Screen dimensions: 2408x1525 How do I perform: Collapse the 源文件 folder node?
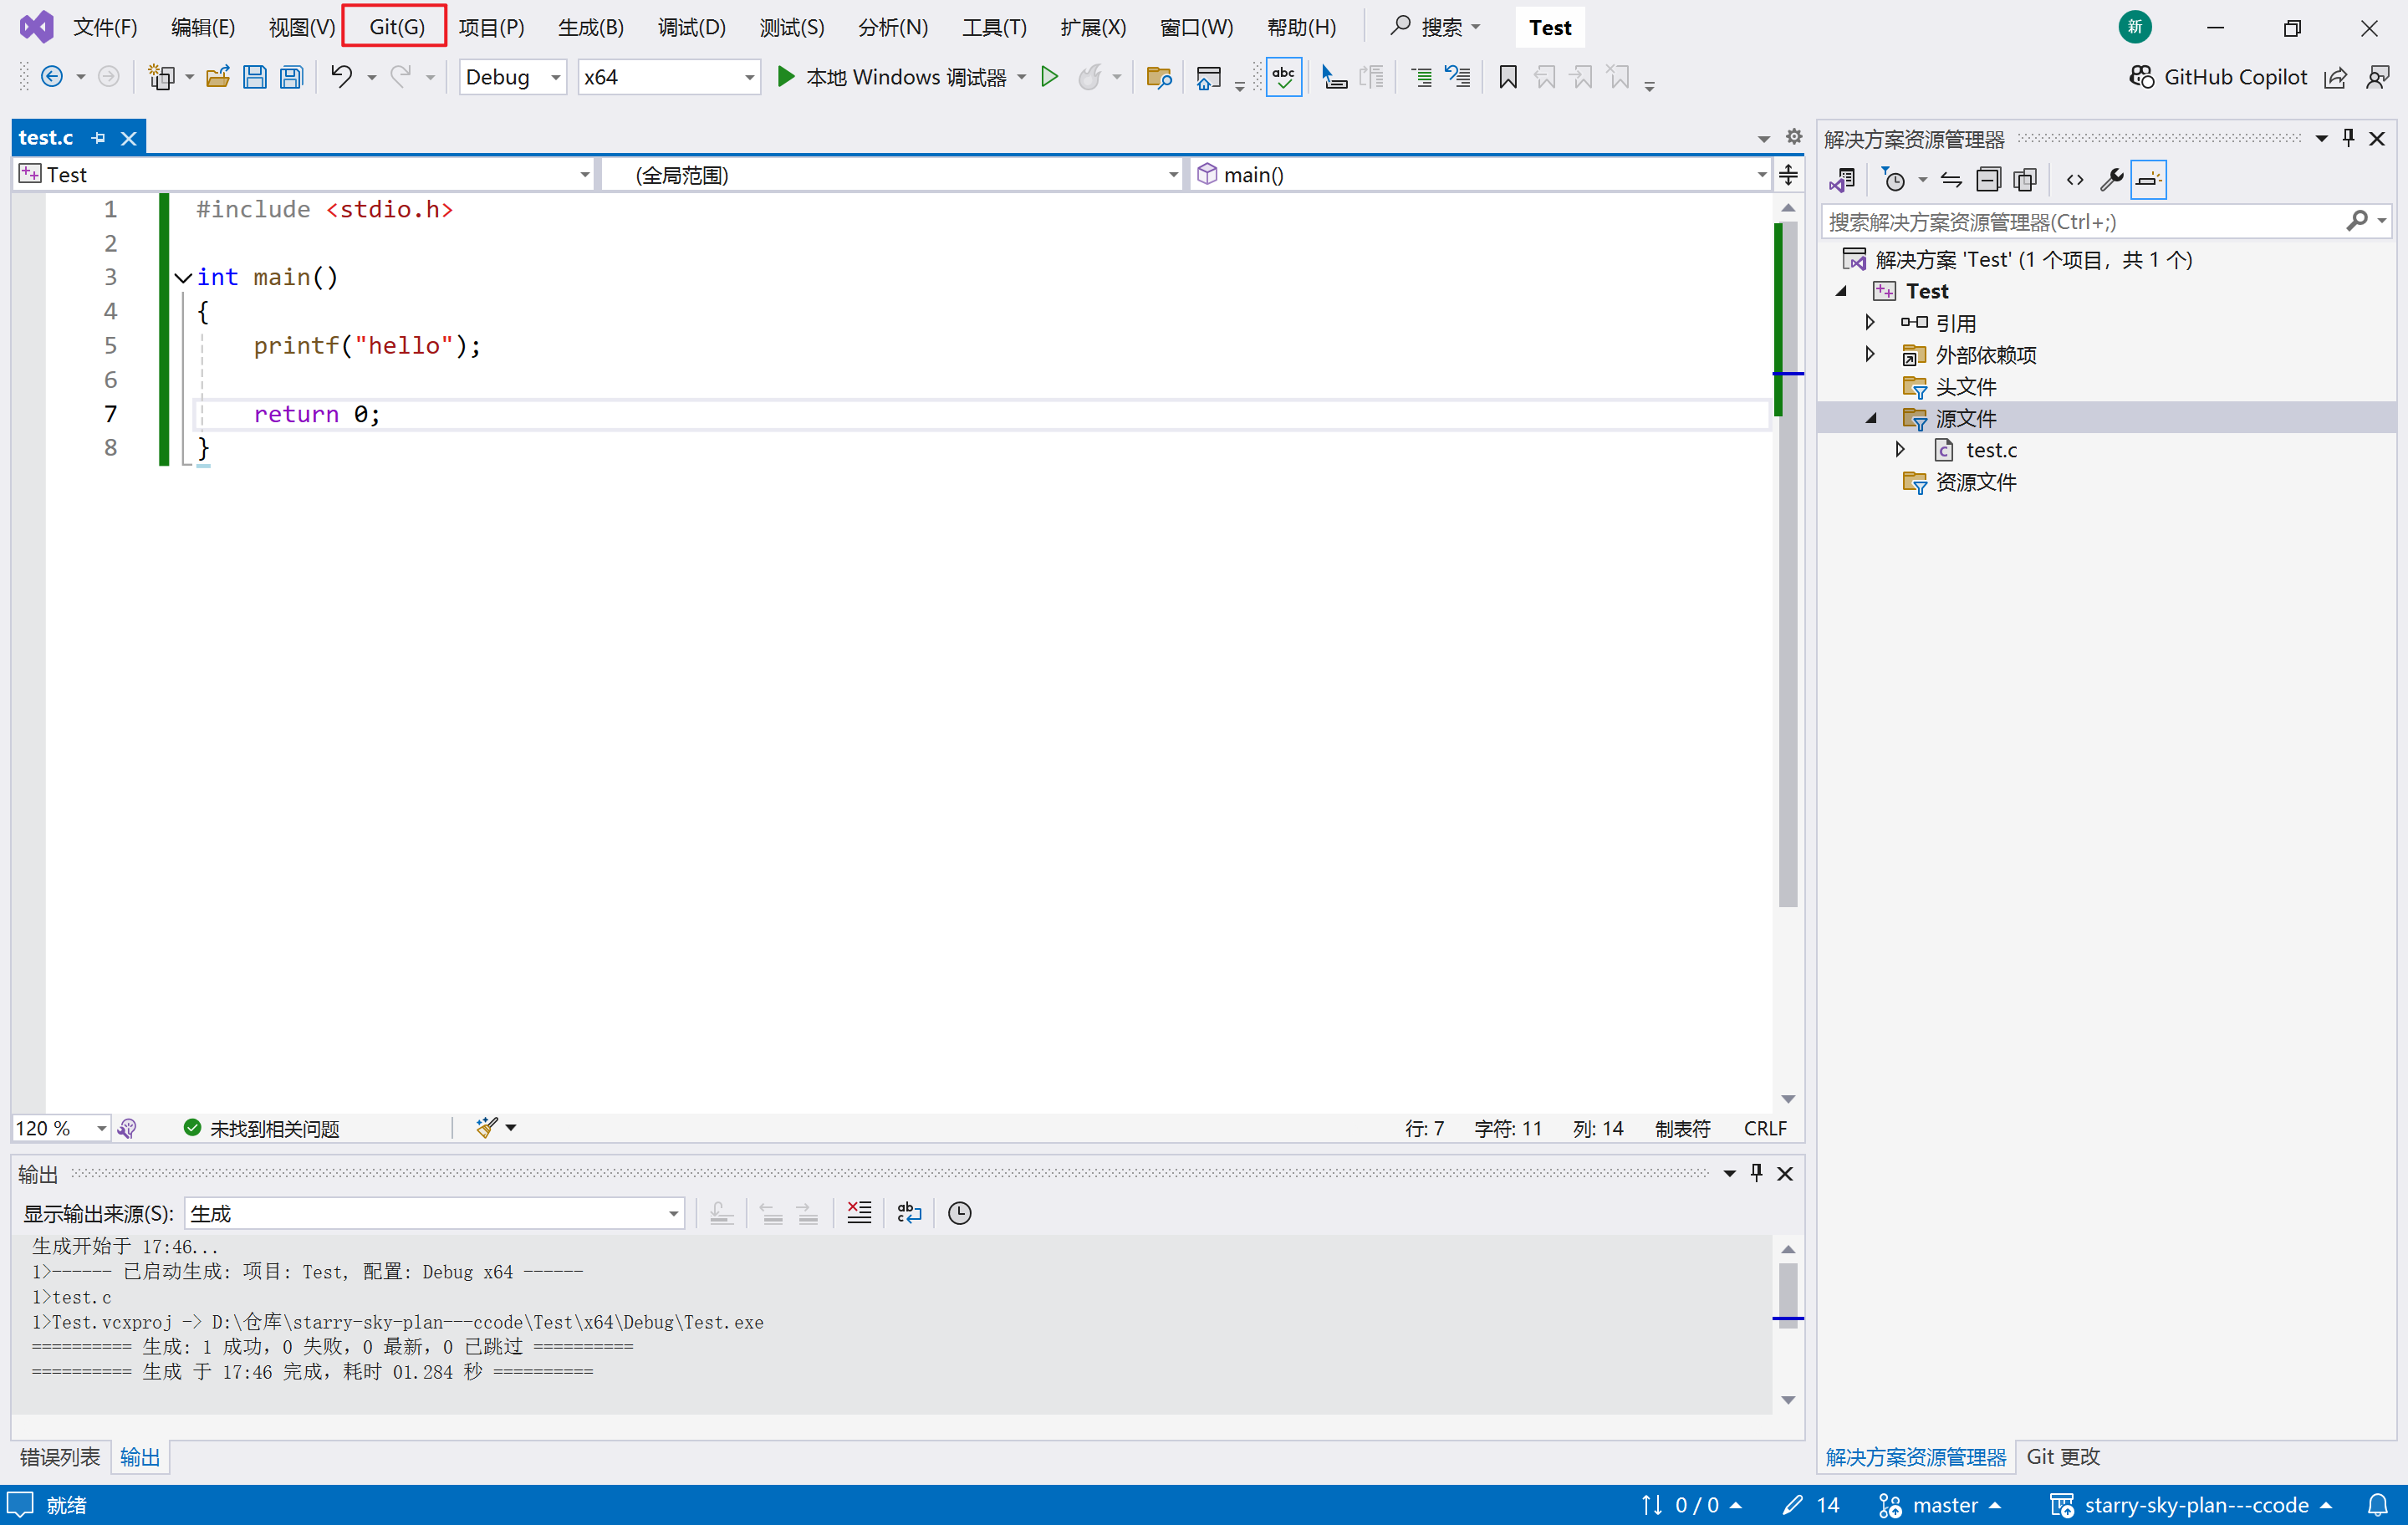tap(1870, 418)
